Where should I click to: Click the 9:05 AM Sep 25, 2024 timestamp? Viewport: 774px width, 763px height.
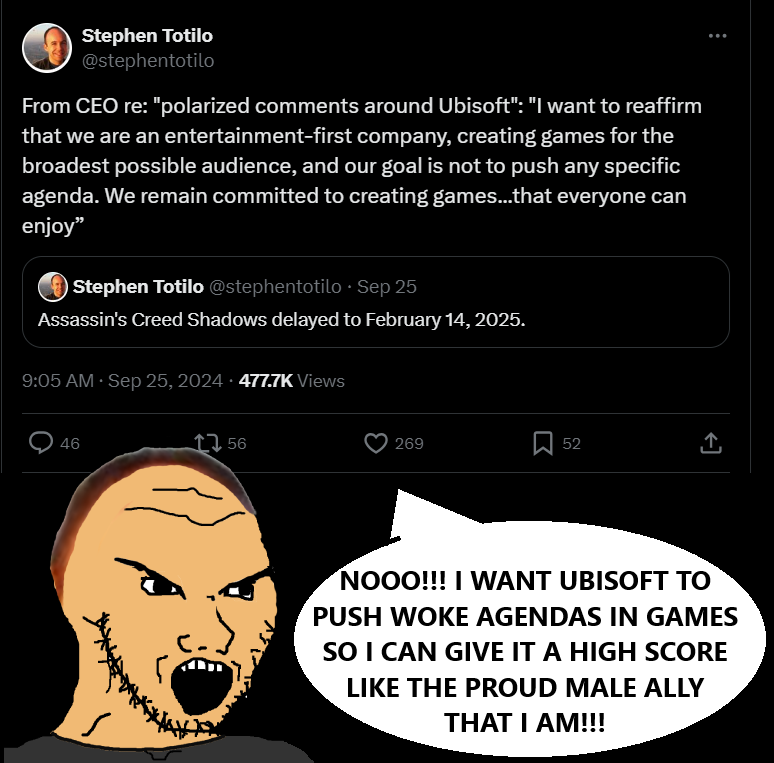(122, 380)
